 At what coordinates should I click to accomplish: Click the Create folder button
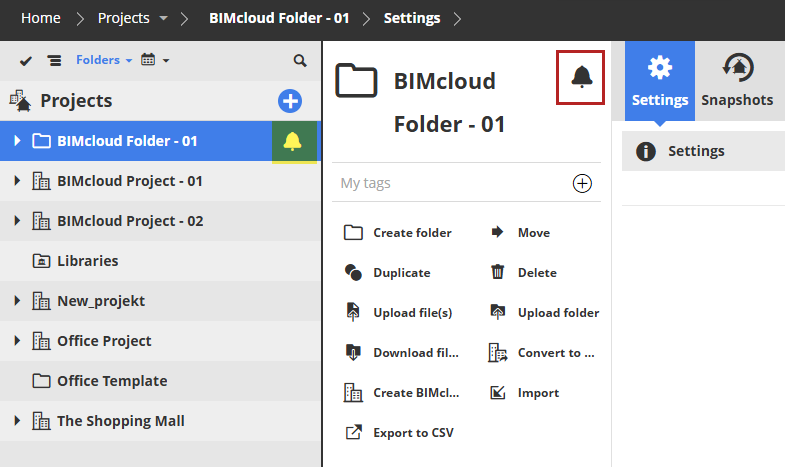[397, 233]
